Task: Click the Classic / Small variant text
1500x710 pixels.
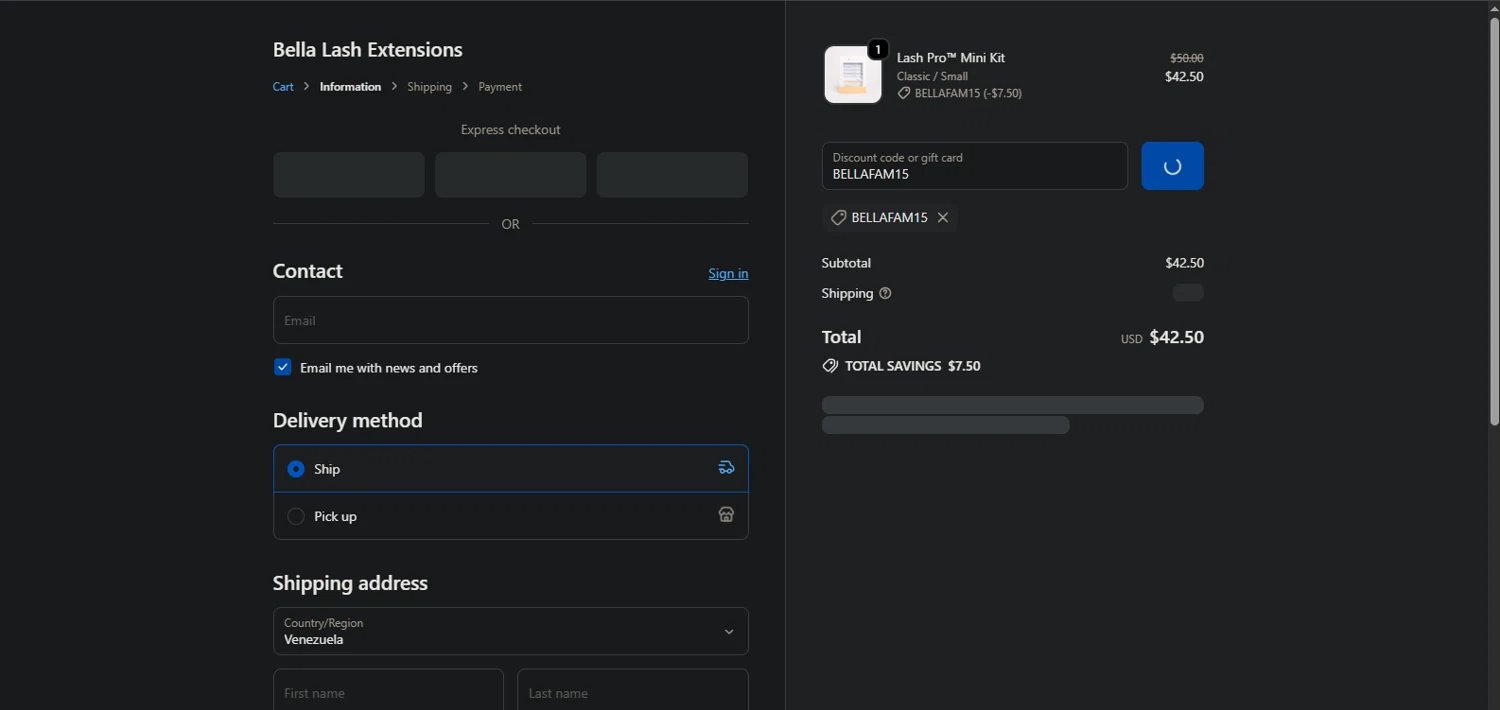Action: [932, 76]
